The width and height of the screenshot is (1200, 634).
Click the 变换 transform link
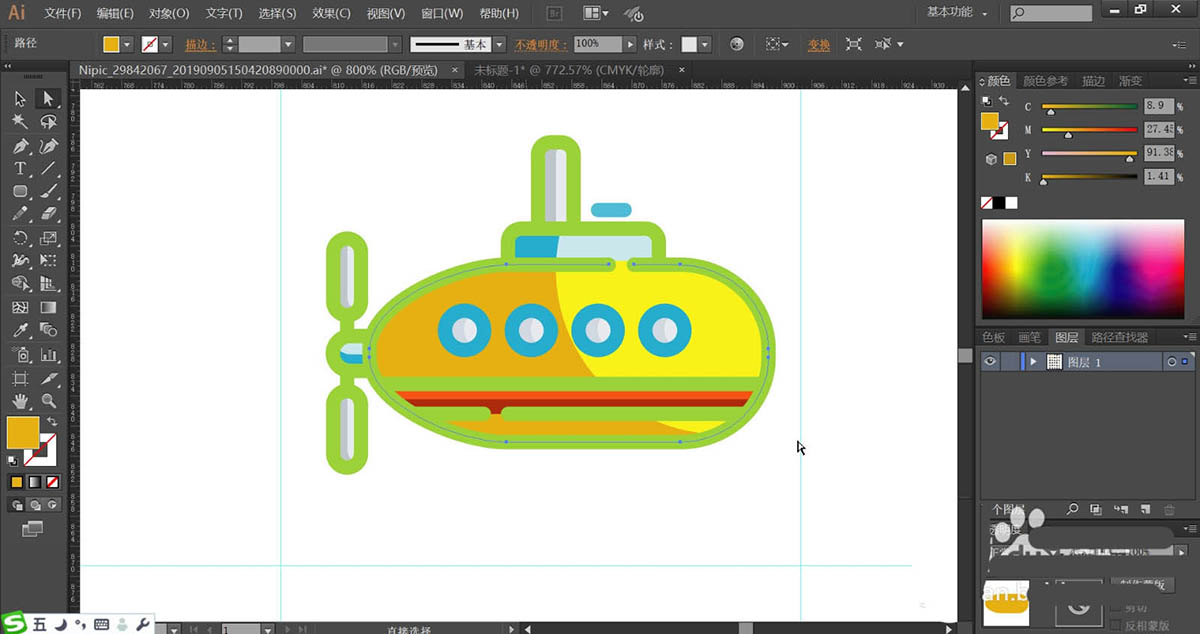[819, 45]
